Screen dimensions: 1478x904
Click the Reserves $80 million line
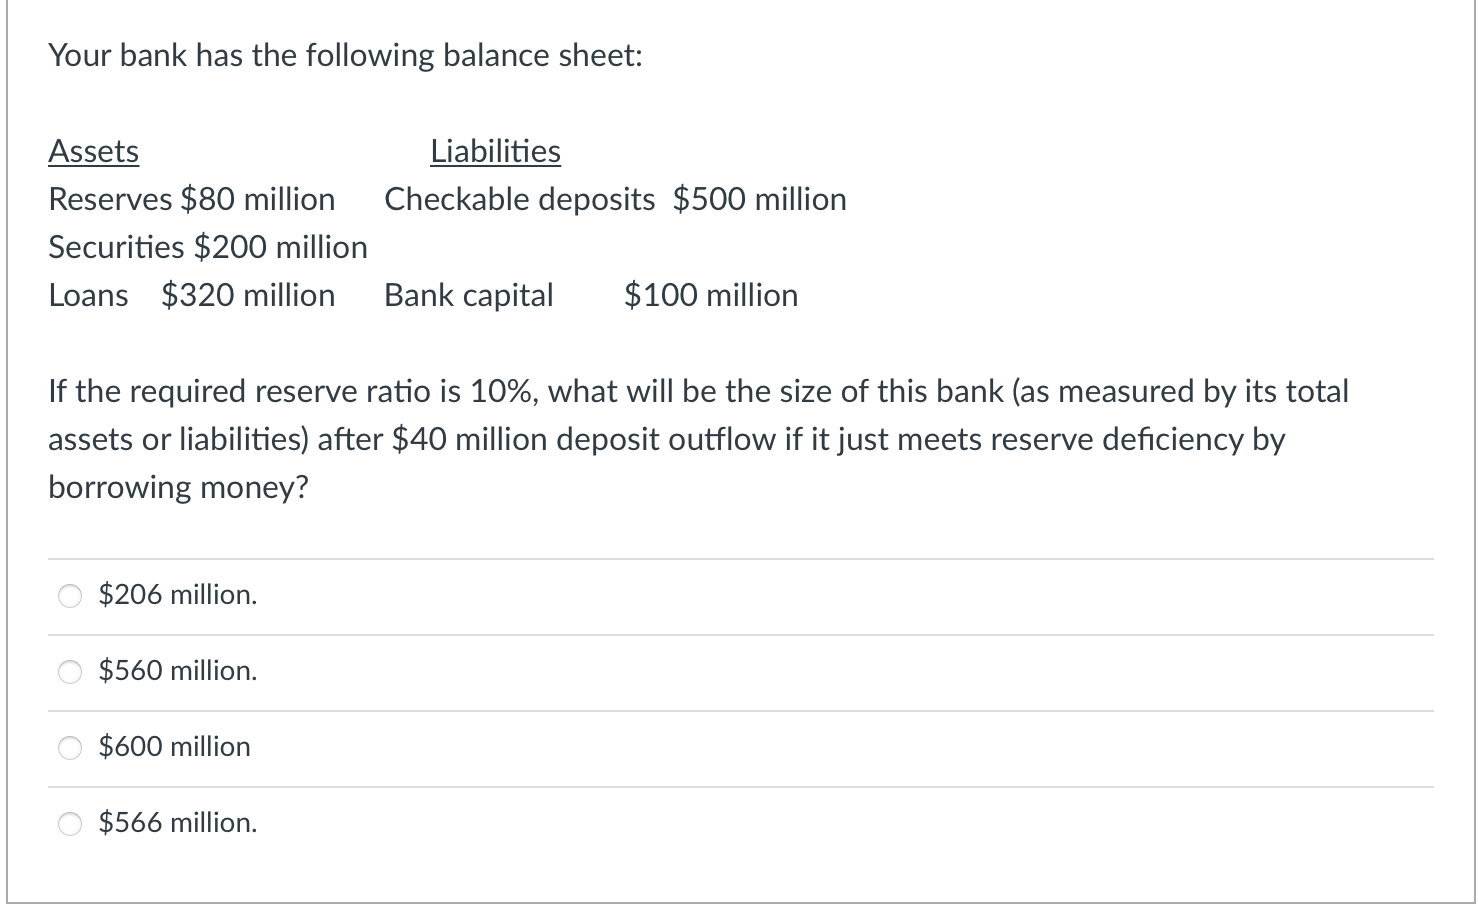191,199
